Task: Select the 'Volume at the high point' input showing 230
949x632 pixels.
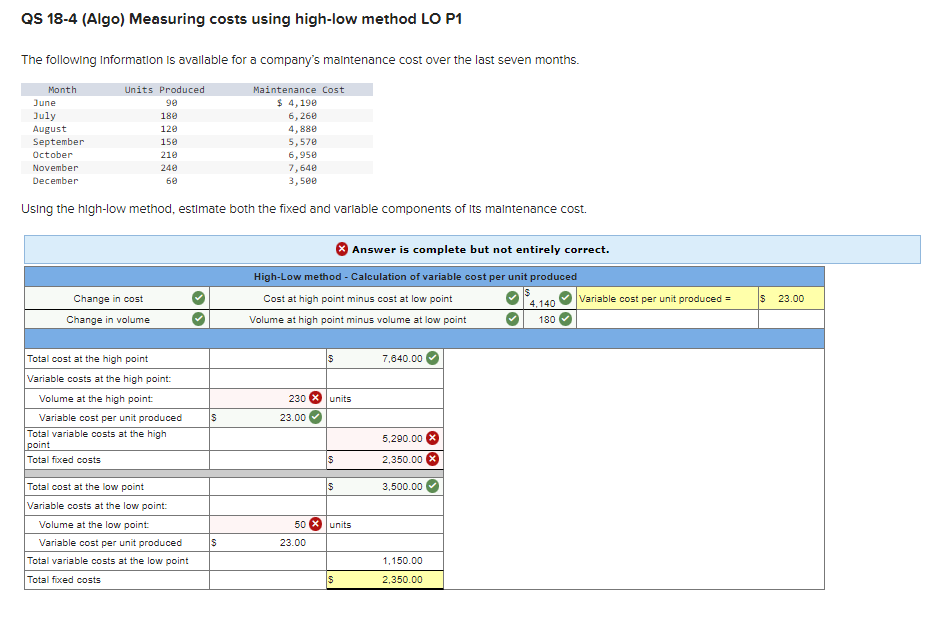Action: 268,398
